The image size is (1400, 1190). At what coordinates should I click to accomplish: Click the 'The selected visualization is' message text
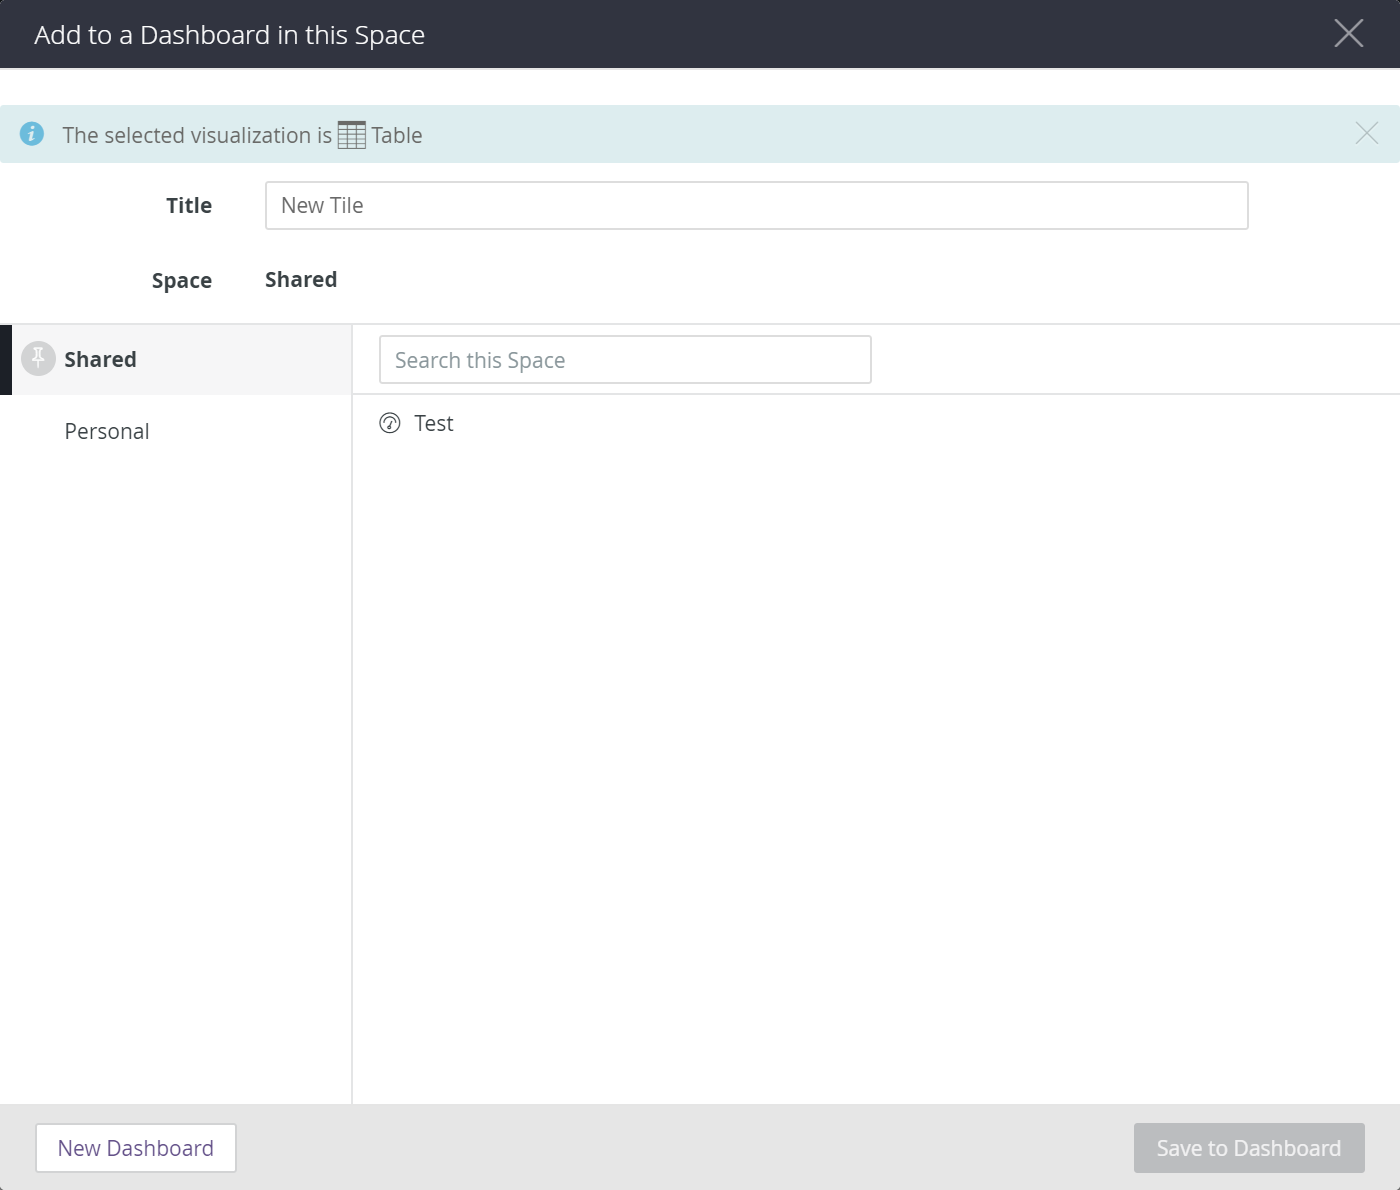coord(197,136)
